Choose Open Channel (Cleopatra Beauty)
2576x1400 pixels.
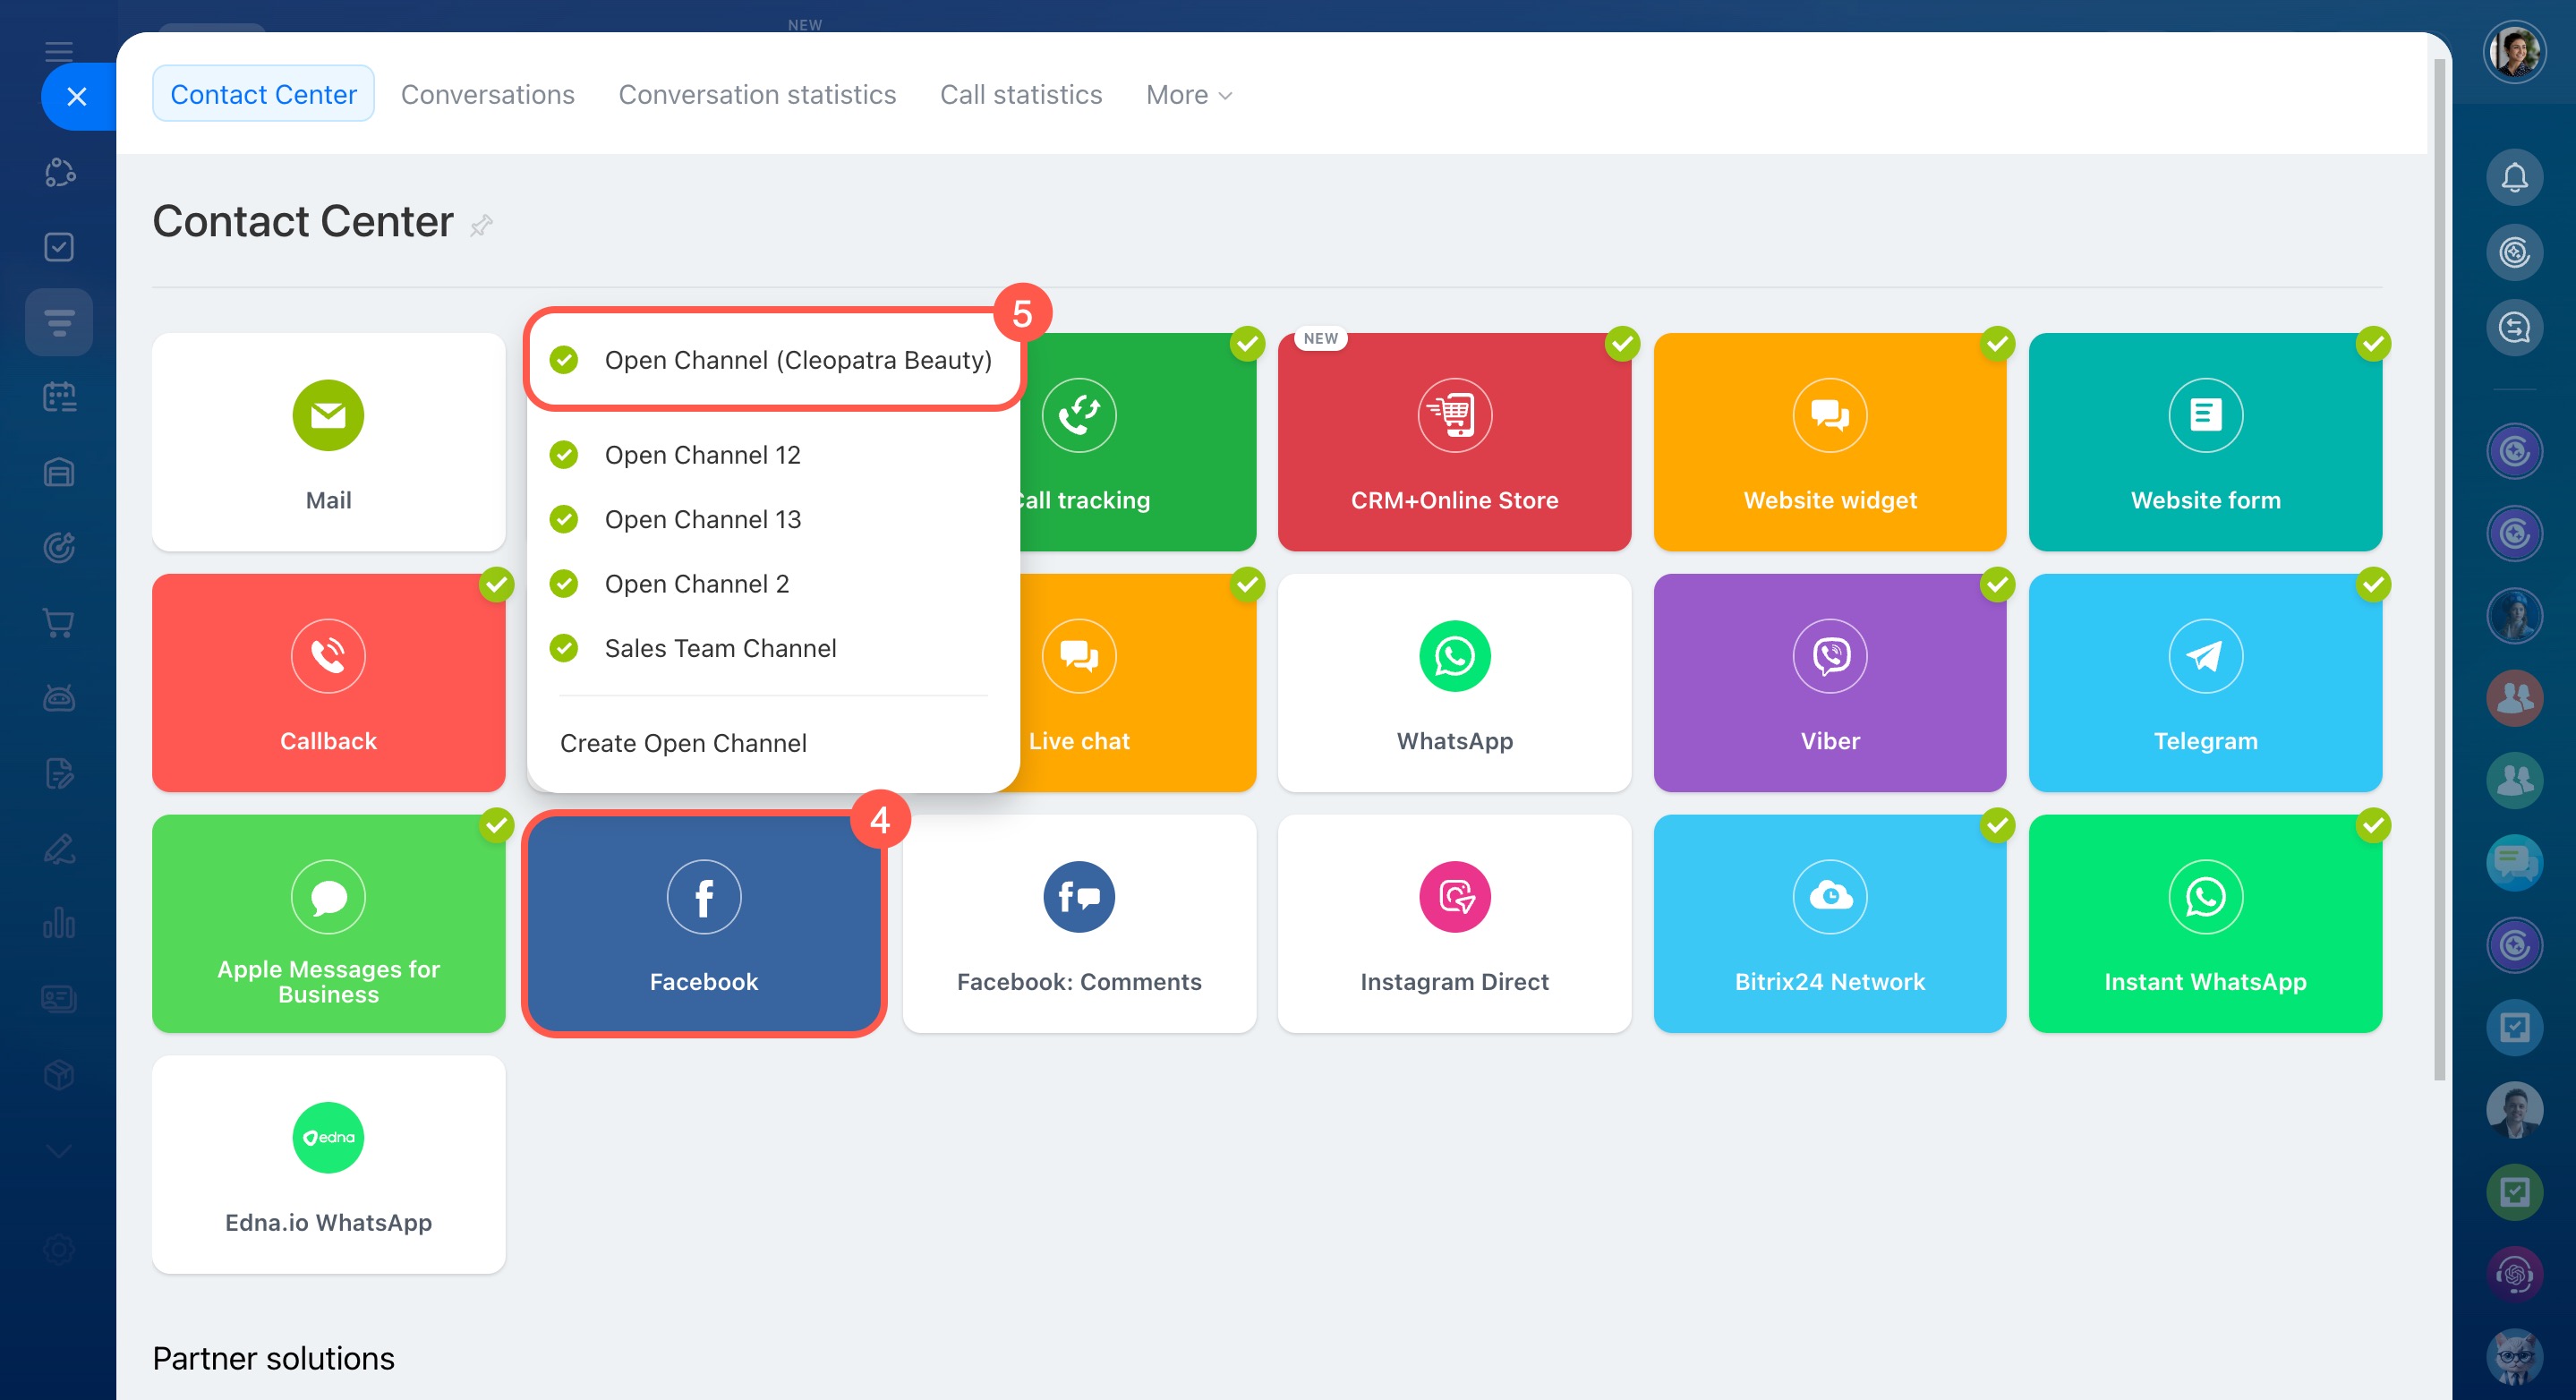coord(797,360)
